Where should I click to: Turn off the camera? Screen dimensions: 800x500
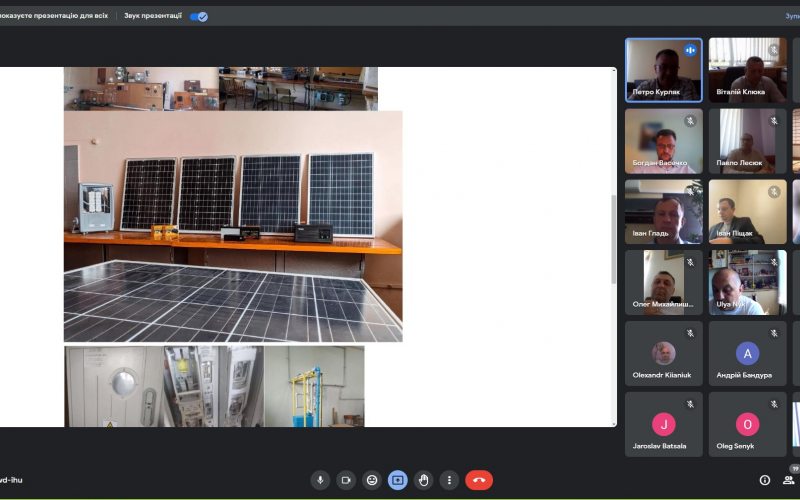click(x=346, y=480)
